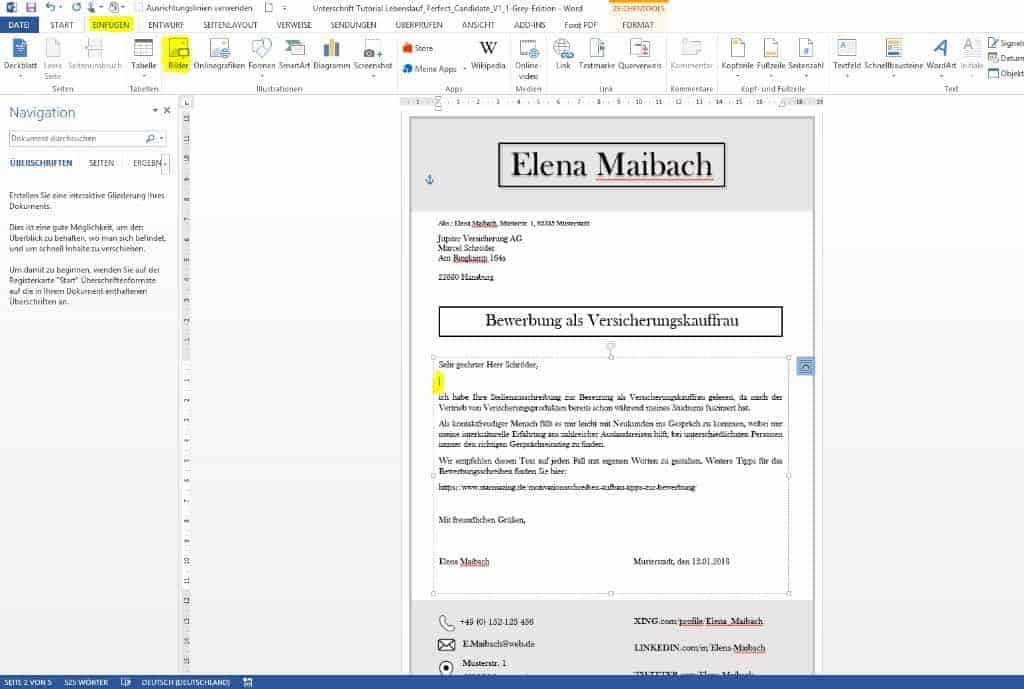The width and height of the screenshot is (1024, 689).
Task: Close the Navigation pane
Action: 167,110
